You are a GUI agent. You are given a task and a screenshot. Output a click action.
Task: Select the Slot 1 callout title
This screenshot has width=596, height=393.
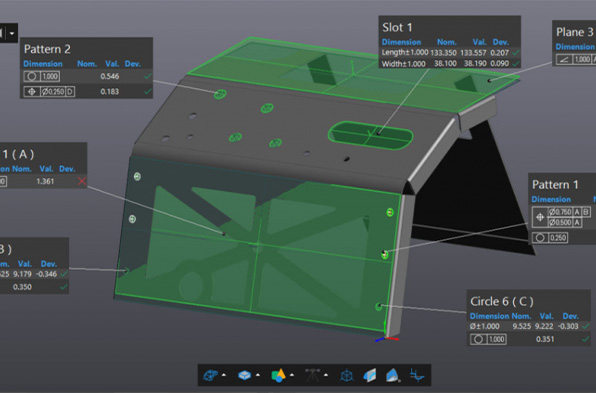click(397, 27)
